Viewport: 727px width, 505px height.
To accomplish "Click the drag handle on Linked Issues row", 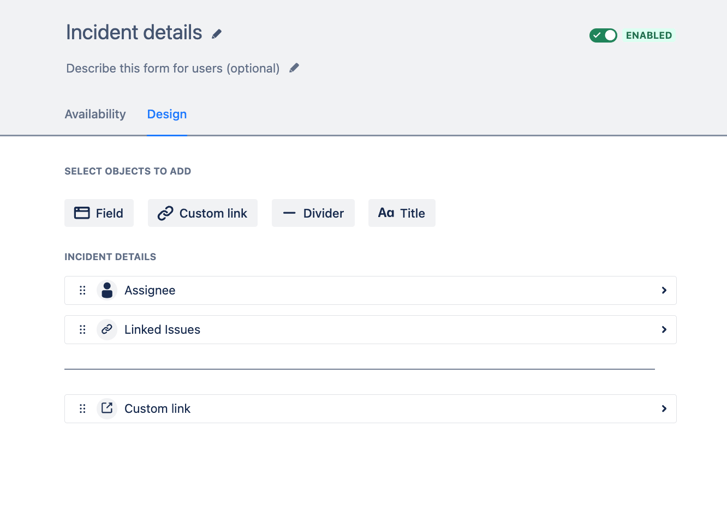I will click(83, 330).
